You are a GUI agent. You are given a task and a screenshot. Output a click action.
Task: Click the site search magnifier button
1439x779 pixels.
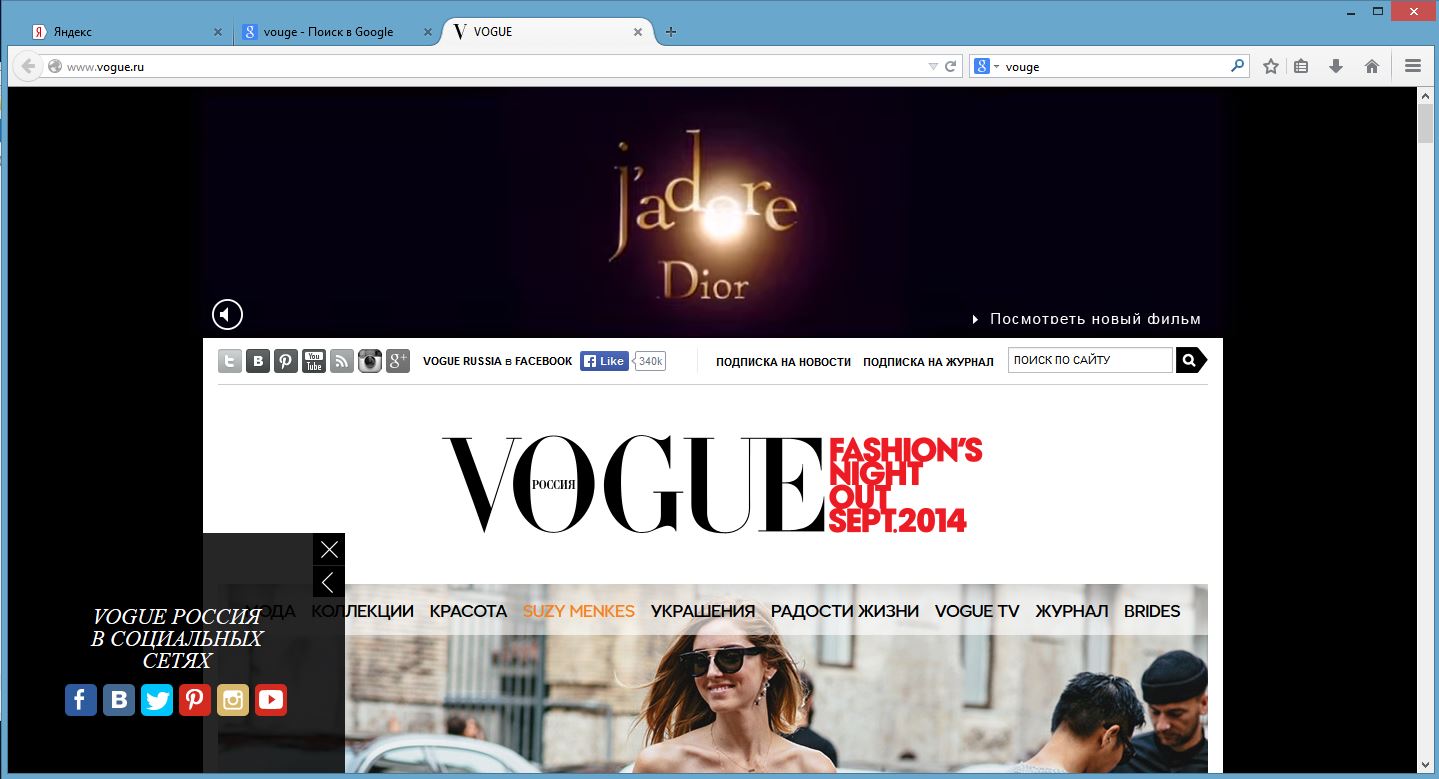point(1190,360)
